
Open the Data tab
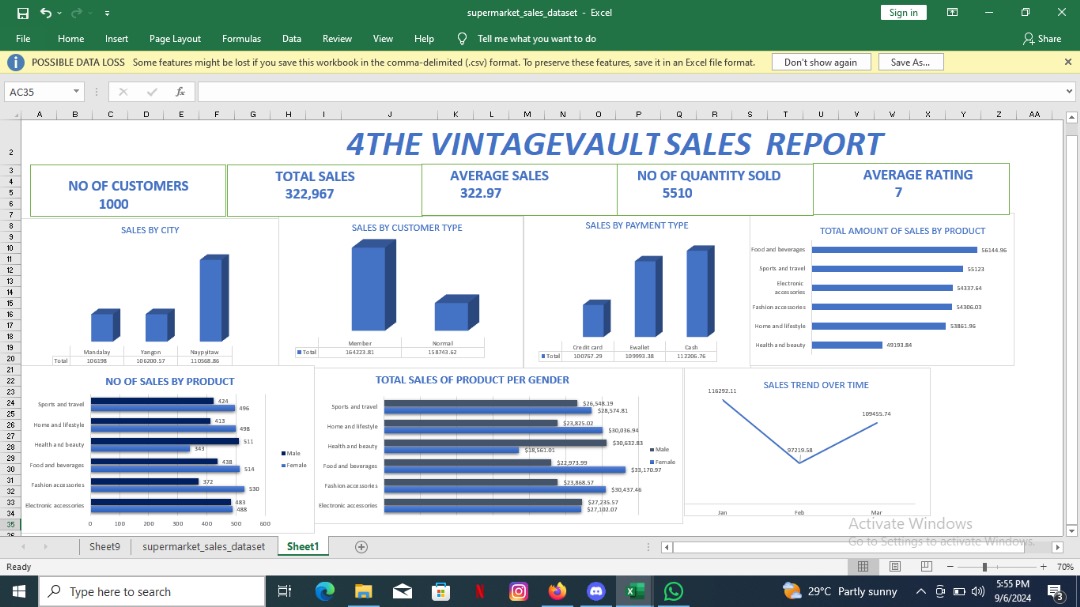[x=291, y=39]
